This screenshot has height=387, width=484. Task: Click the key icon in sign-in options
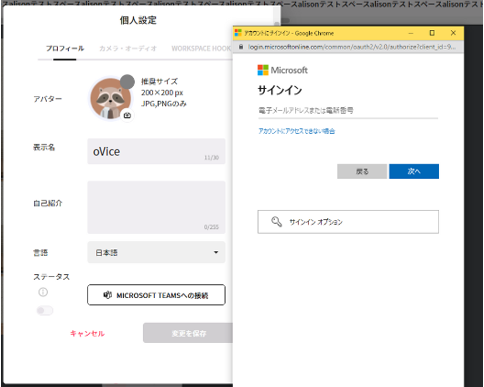(276, 222)
